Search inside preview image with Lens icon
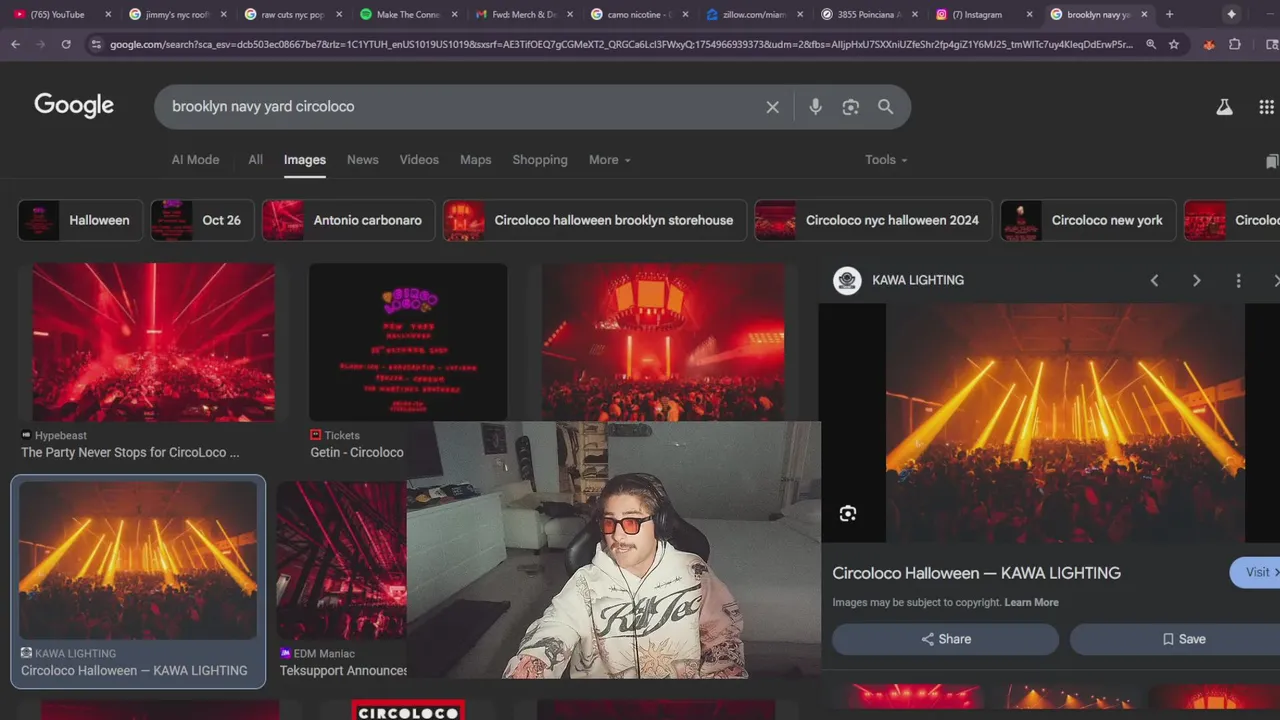1280x720 pixels. tap(848, 513)
